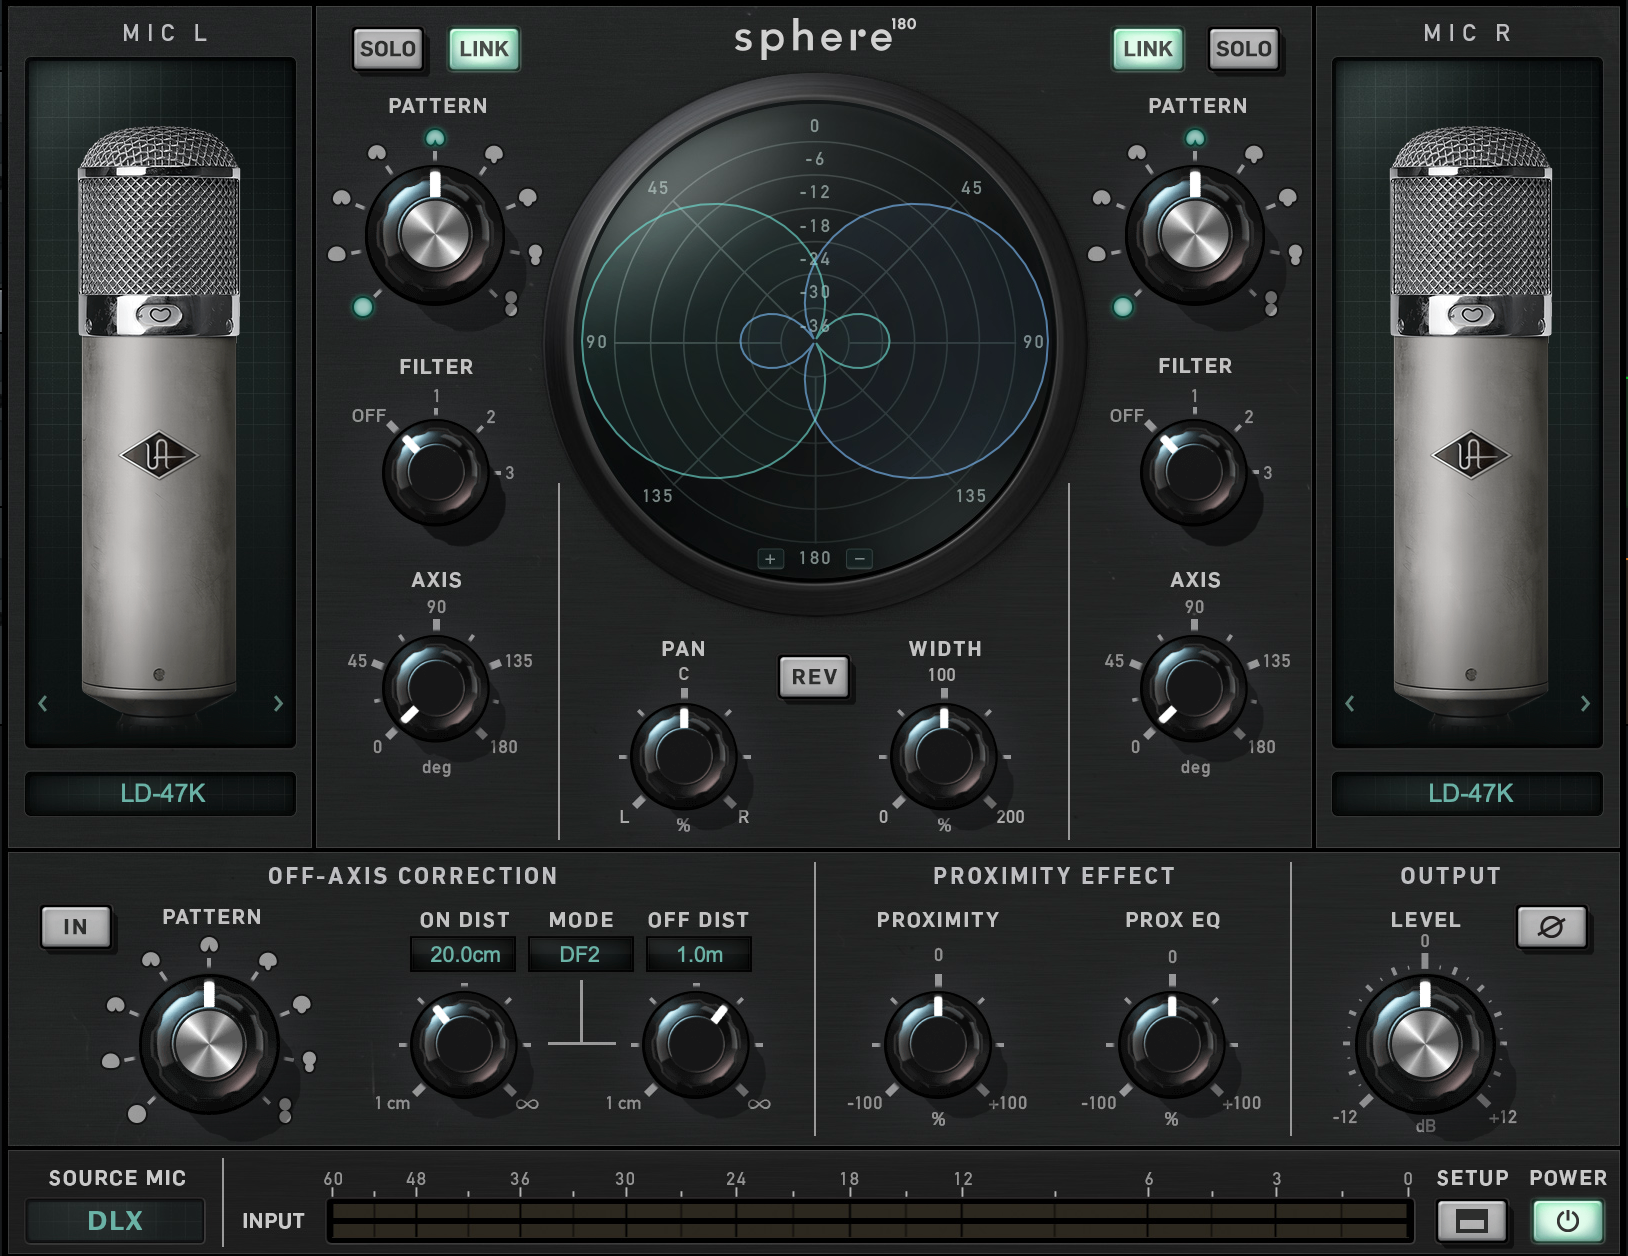This screenshot has width=1628, height=1256.
Task: Open the MODE DF2 selector
Action: (580, 954)
